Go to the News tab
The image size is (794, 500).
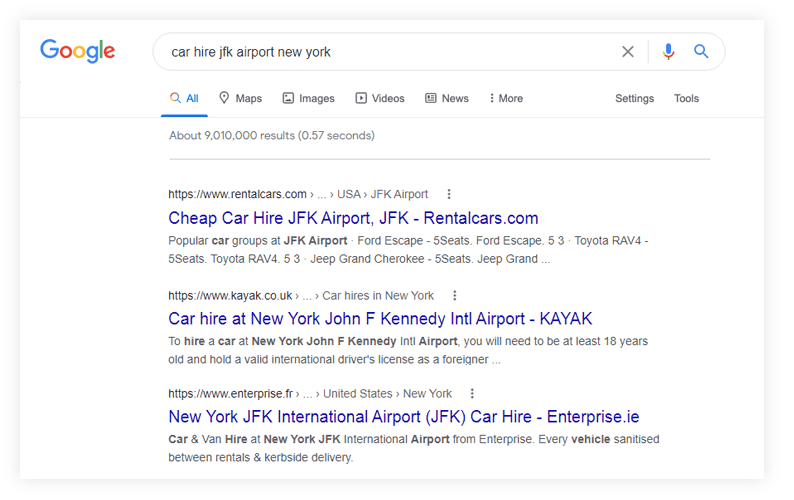(446, 98)
